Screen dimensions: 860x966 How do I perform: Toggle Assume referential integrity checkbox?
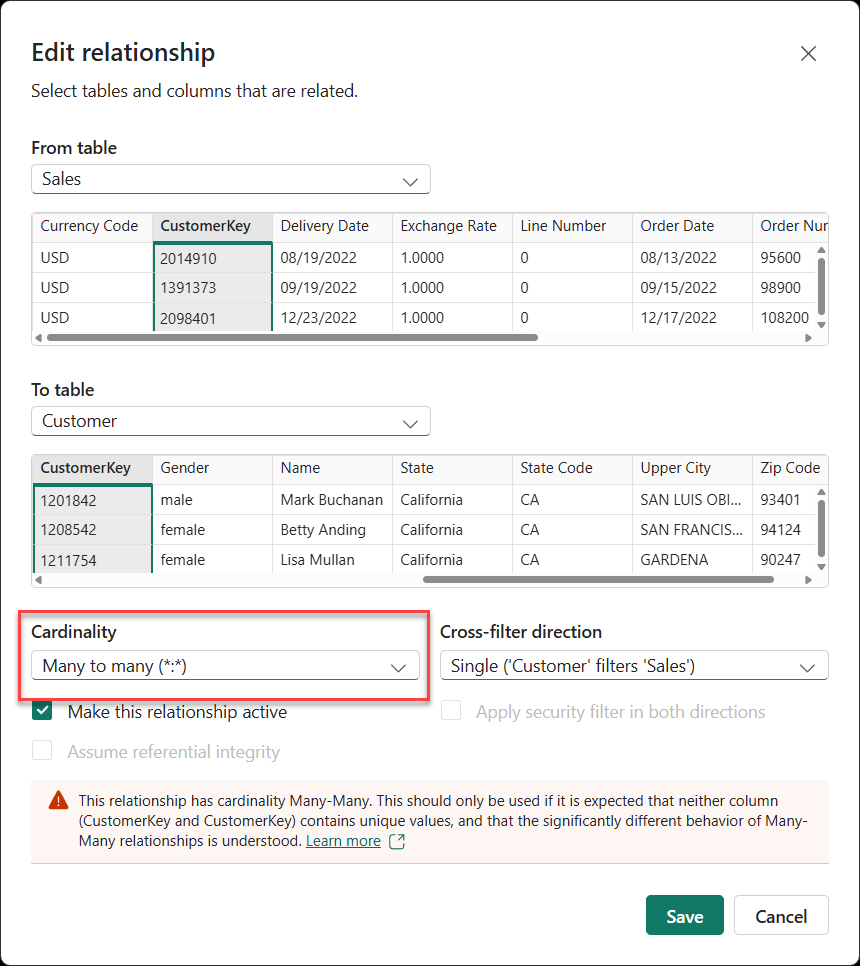pyautogui.click(x=42, y=751)
